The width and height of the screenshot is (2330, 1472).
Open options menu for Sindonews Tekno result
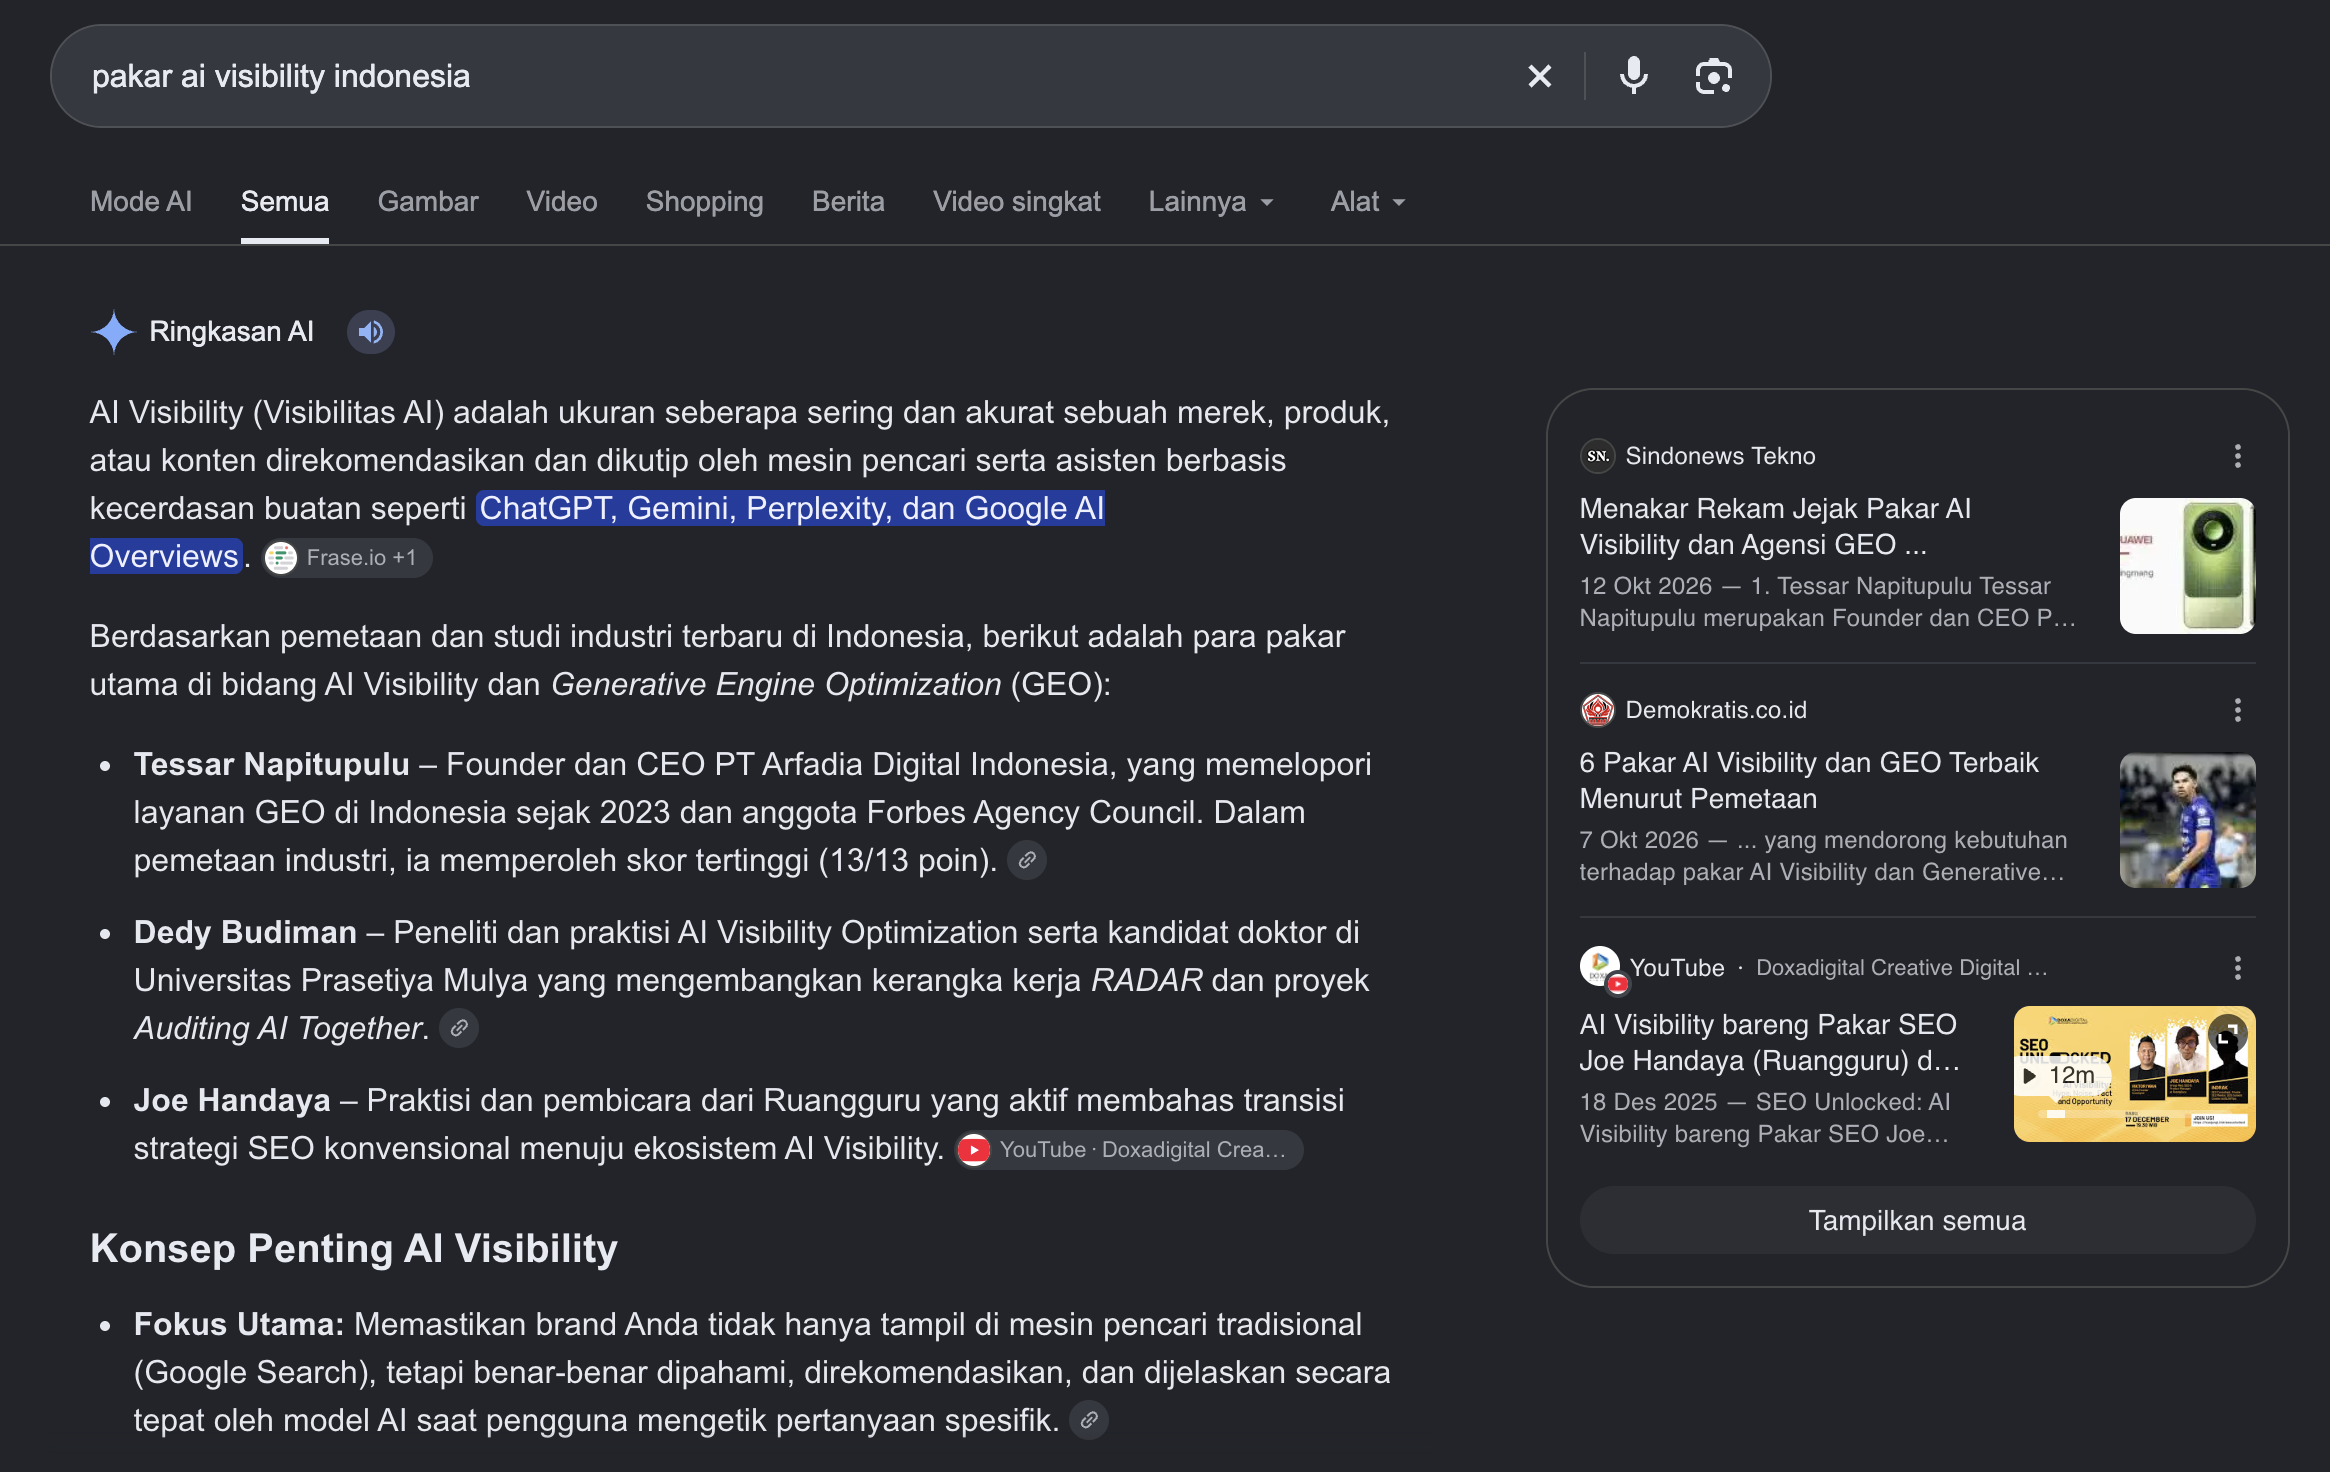pyautogui.click(x=2237, y=456)
